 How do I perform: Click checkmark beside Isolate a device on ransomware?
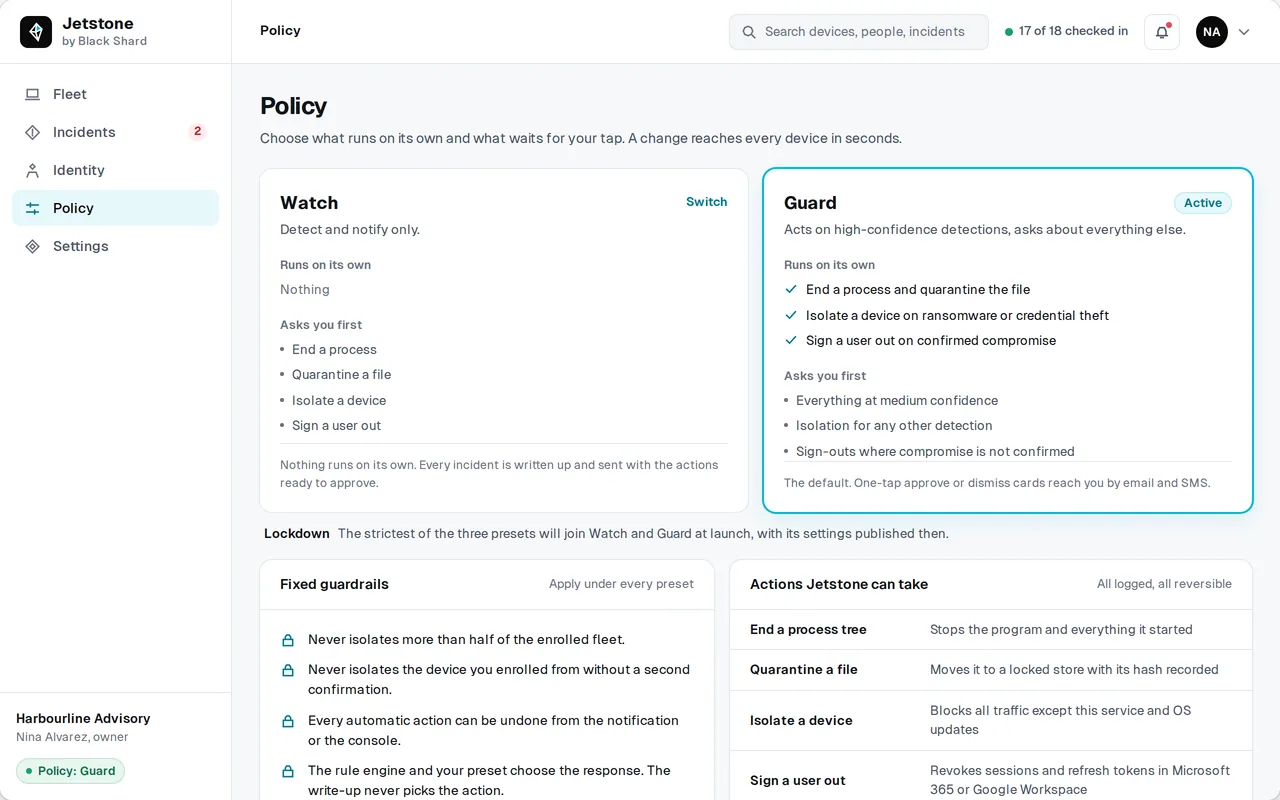[791, 315]
